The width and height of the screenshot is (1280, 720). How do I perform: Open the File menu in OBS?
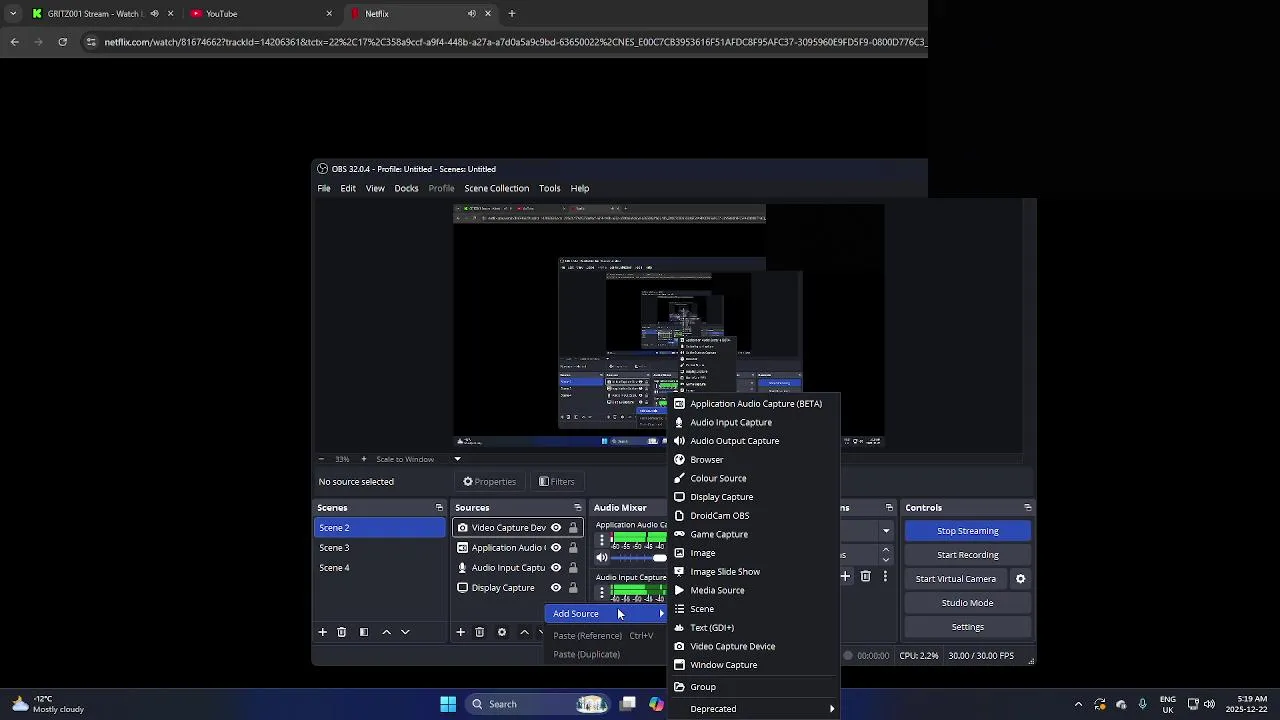tap(324, 188)
